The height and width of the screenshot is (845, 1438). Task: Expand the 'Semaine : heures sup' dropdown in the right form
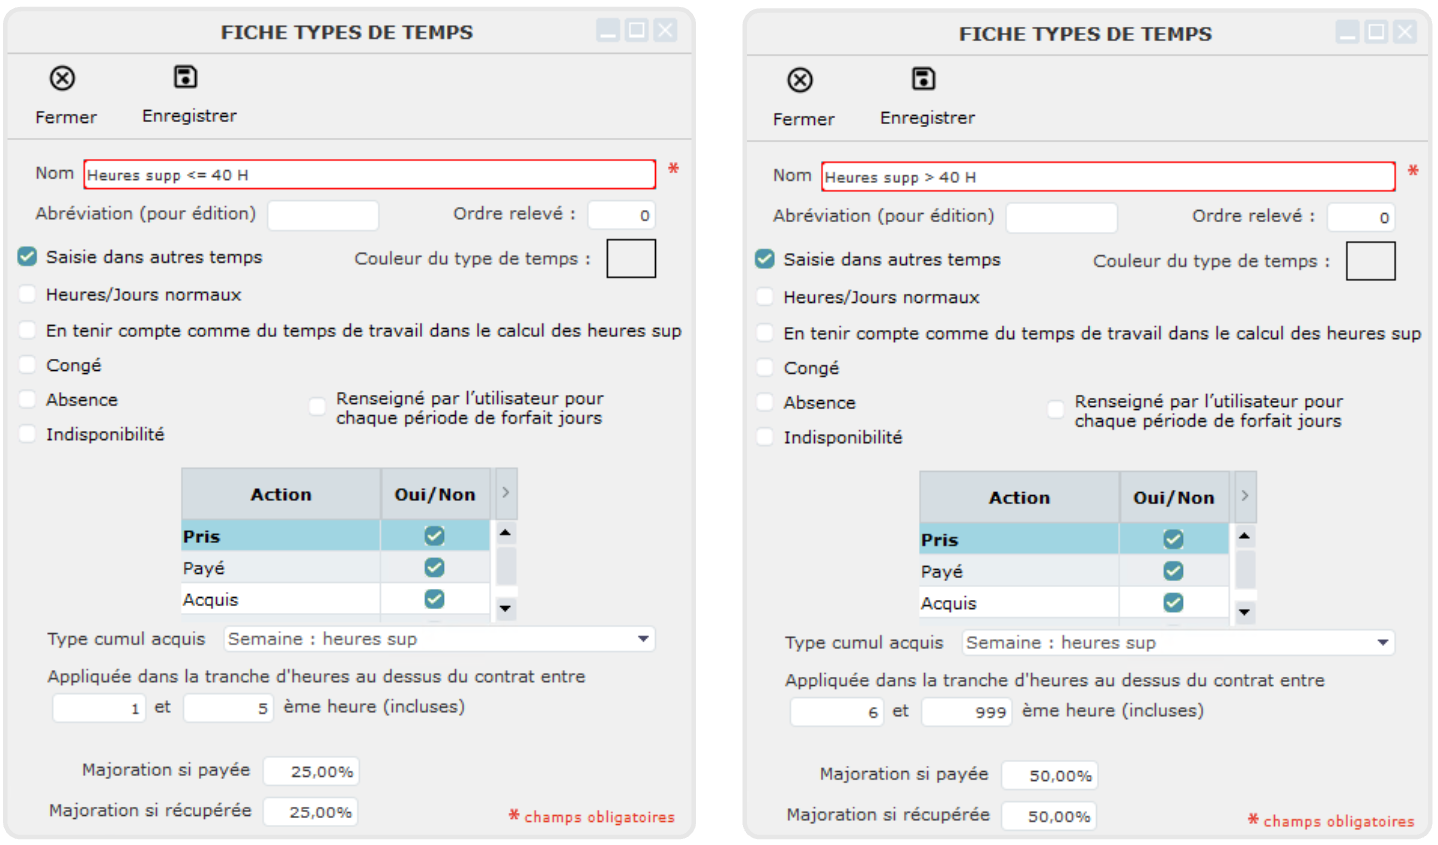(1383, 643)
